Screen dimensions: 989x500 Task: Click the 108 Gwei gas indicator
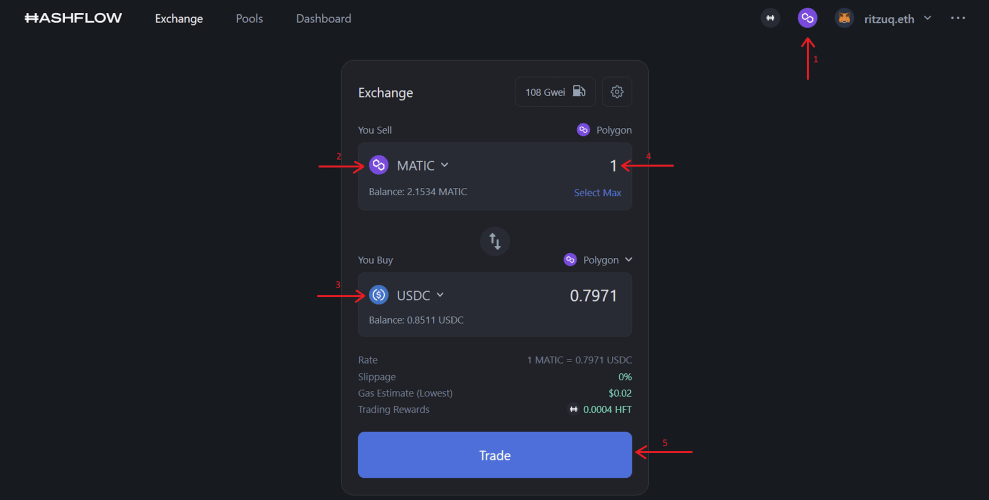pyautogui.click(x=555, y=92)
